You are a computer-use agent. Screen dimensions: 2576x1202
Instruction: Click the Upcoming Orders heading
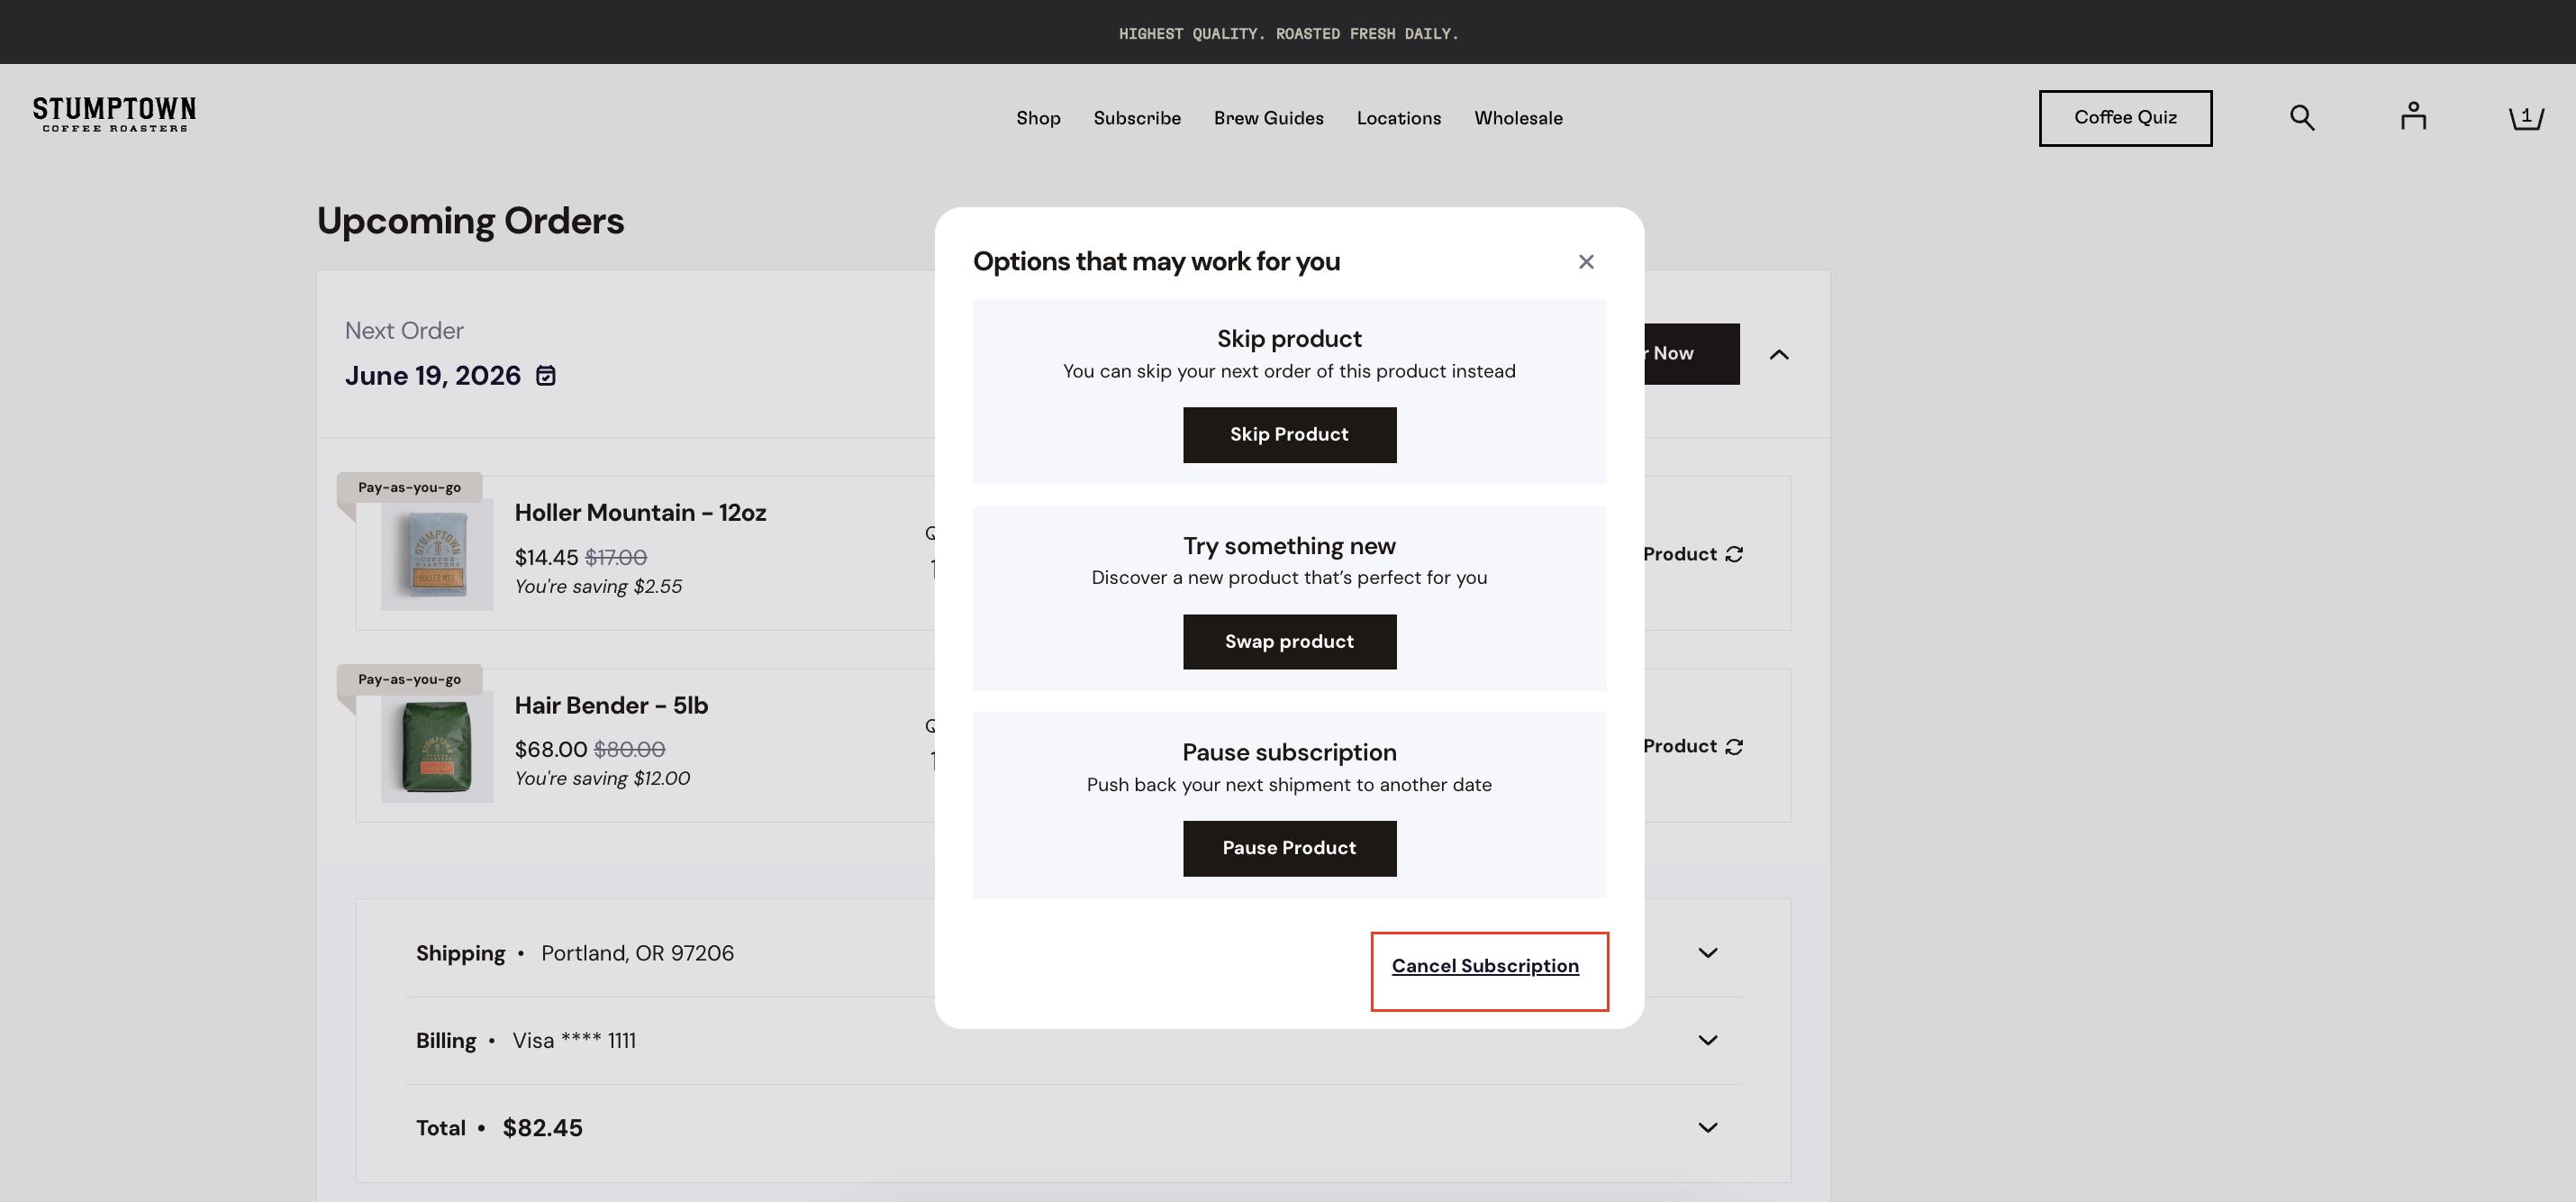470,221
